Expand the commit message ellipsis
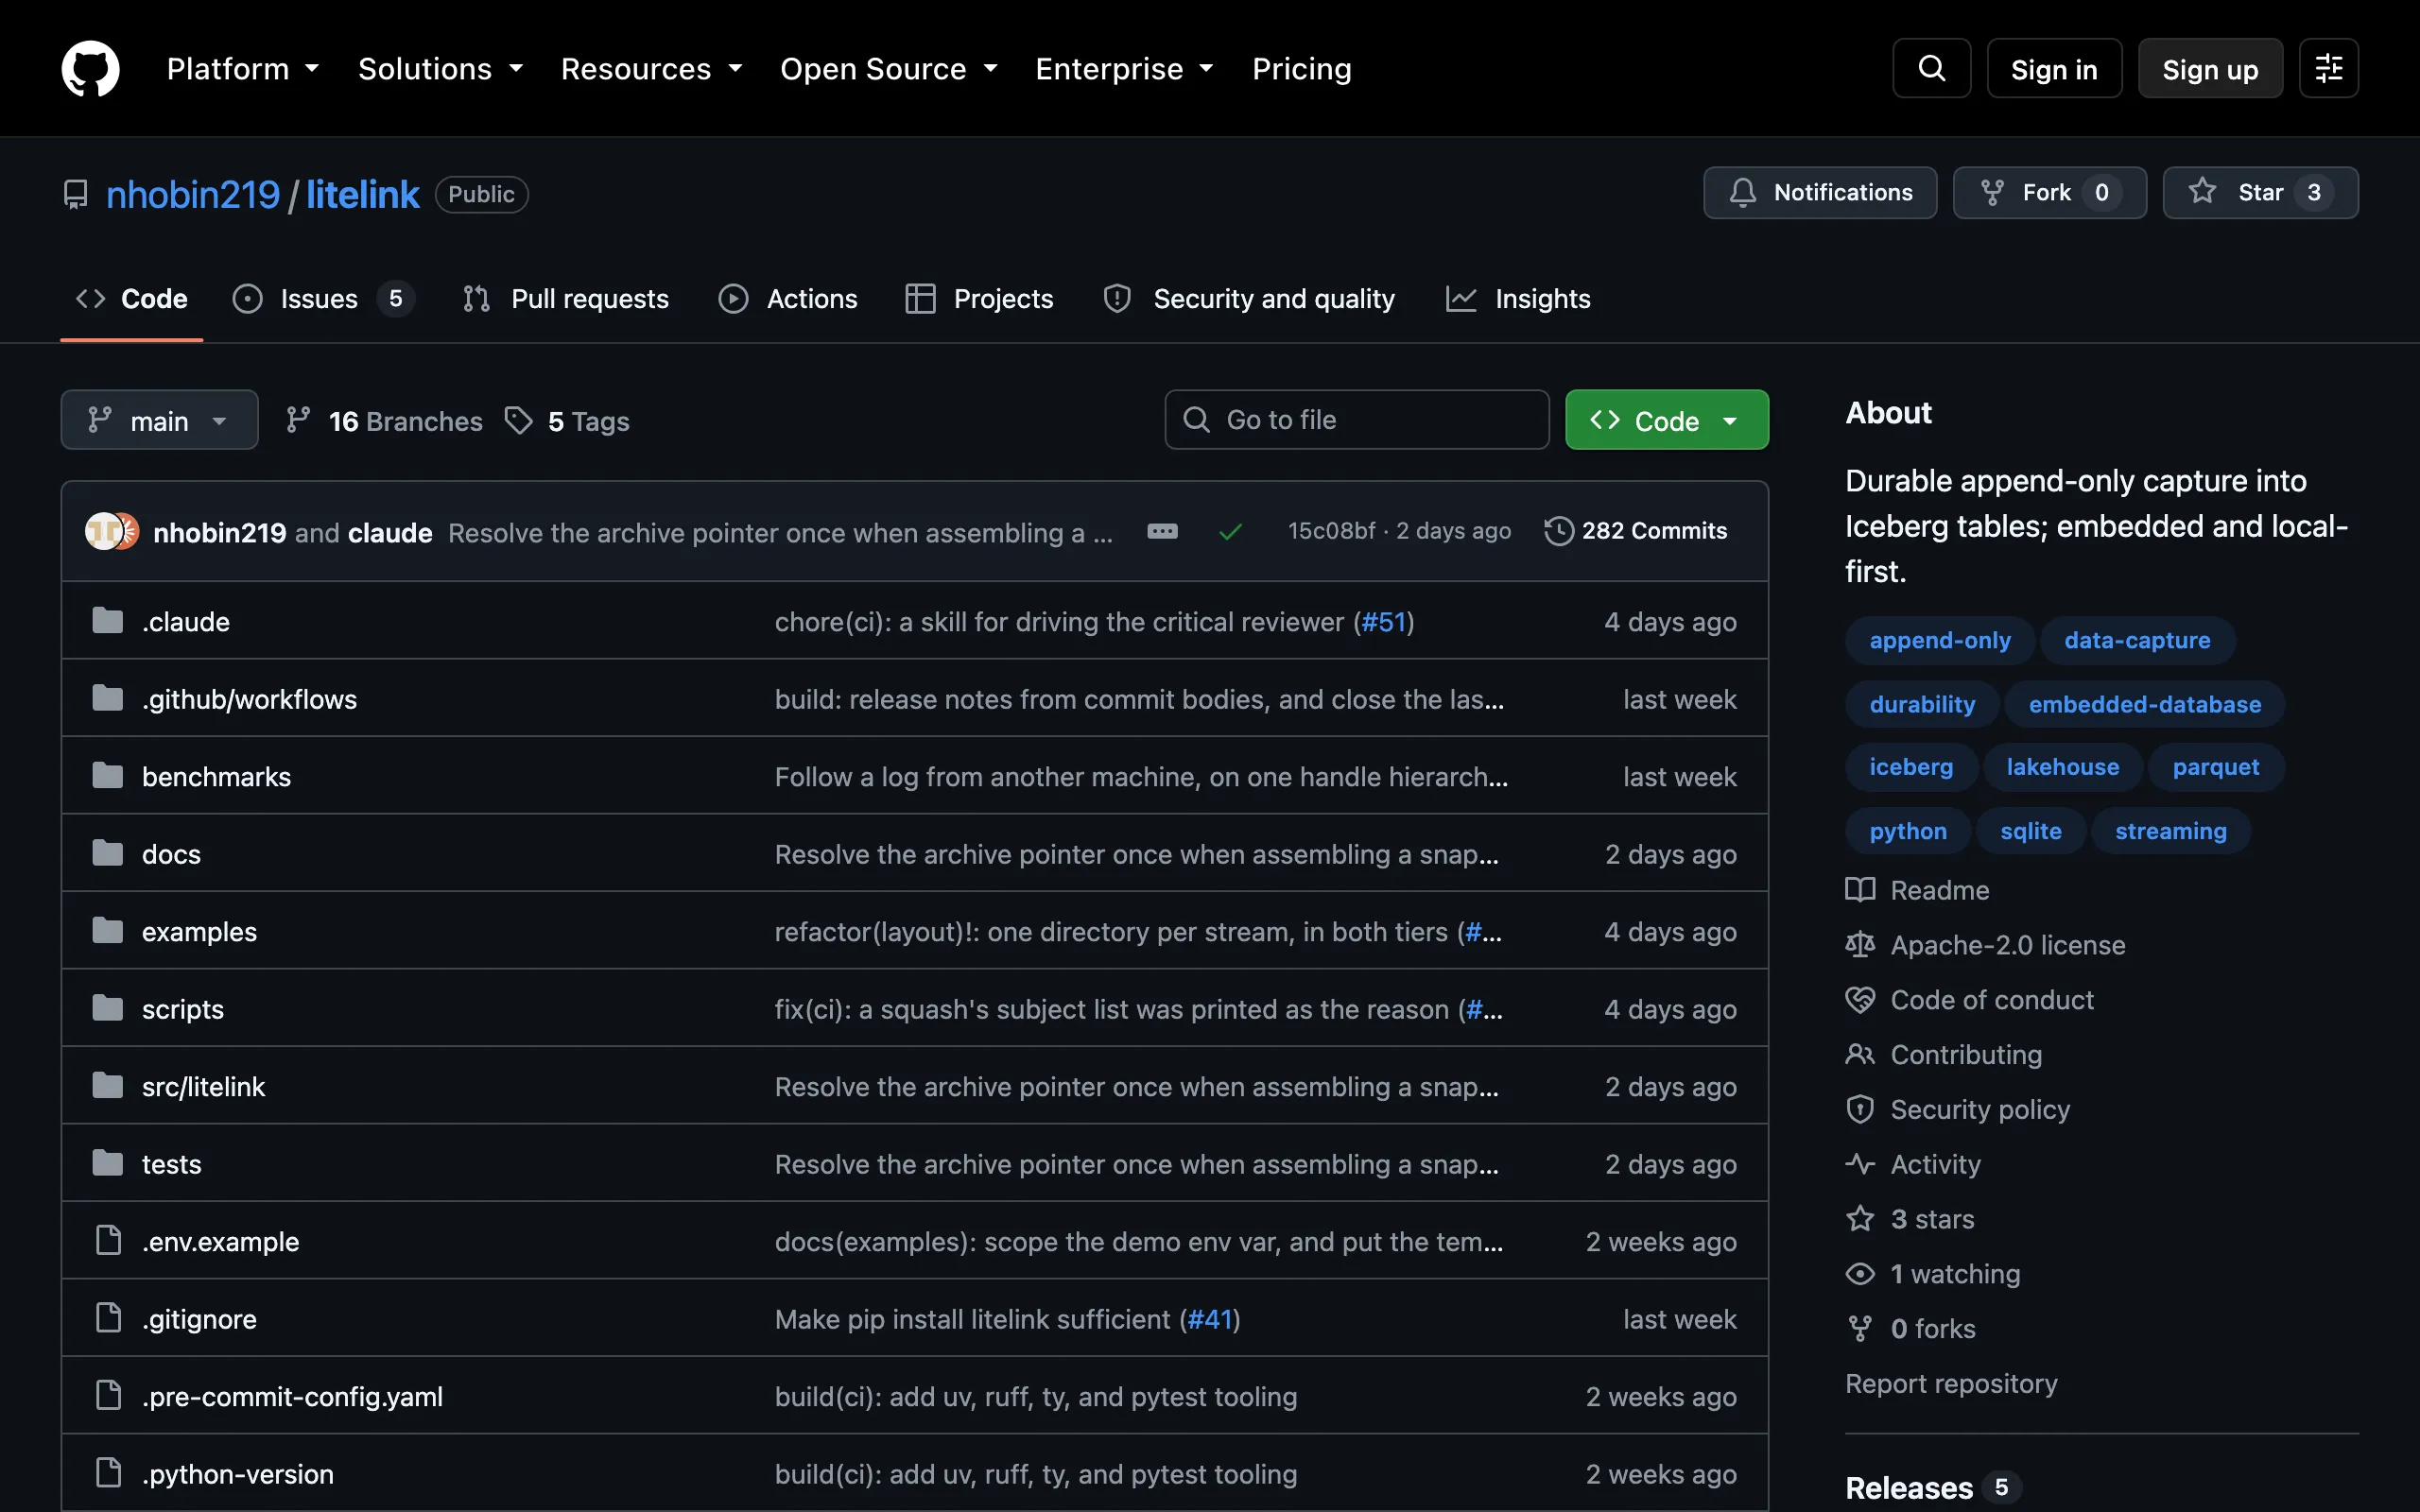Screen dimensions: 2420x1512 click(x=1162, y=531)
